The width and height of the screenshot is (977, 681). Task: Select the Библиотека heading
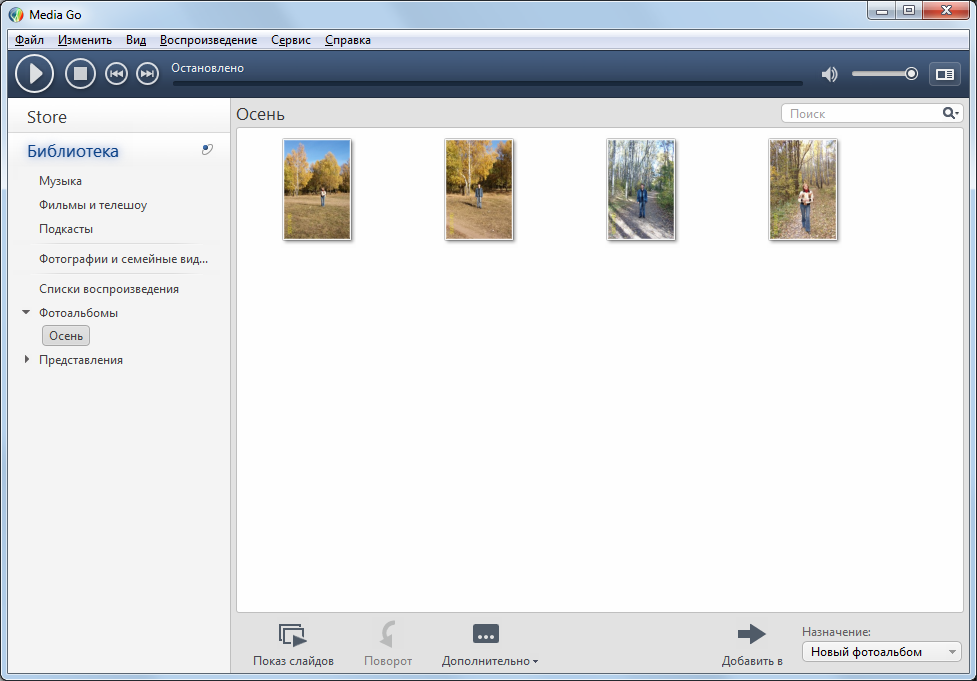tap(73, 151)
